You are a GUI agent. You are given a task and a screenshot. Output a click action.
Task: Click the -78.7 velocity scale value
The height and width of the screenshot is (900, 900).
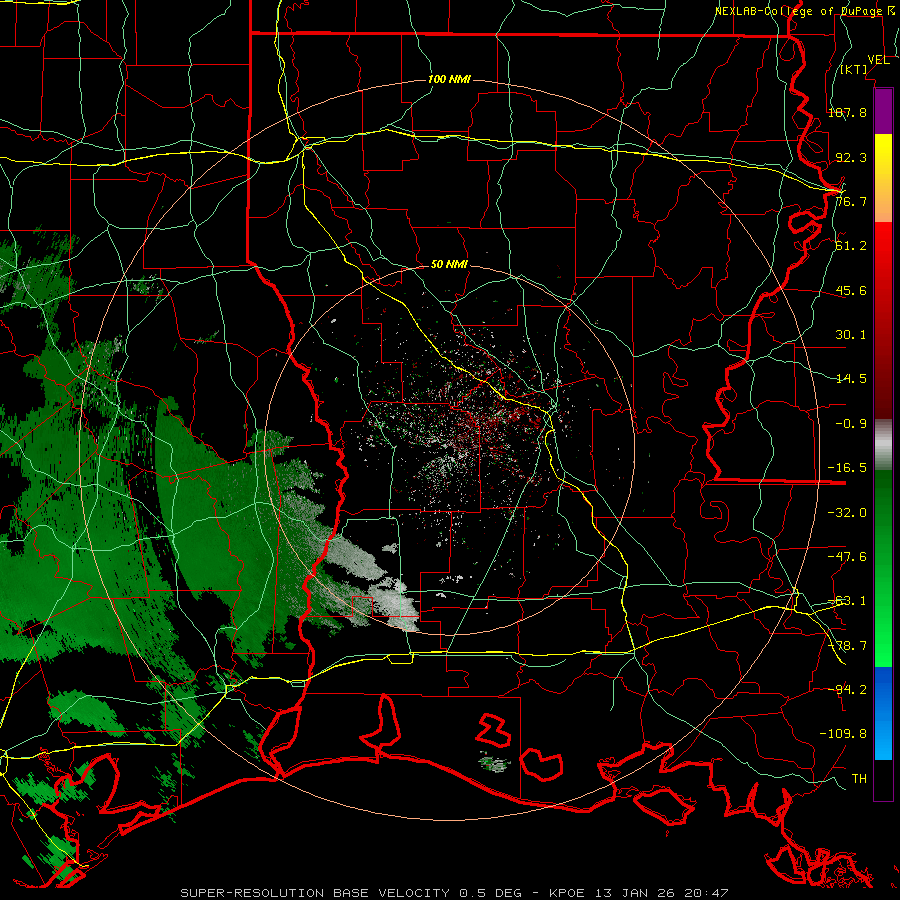pos(847,646)
